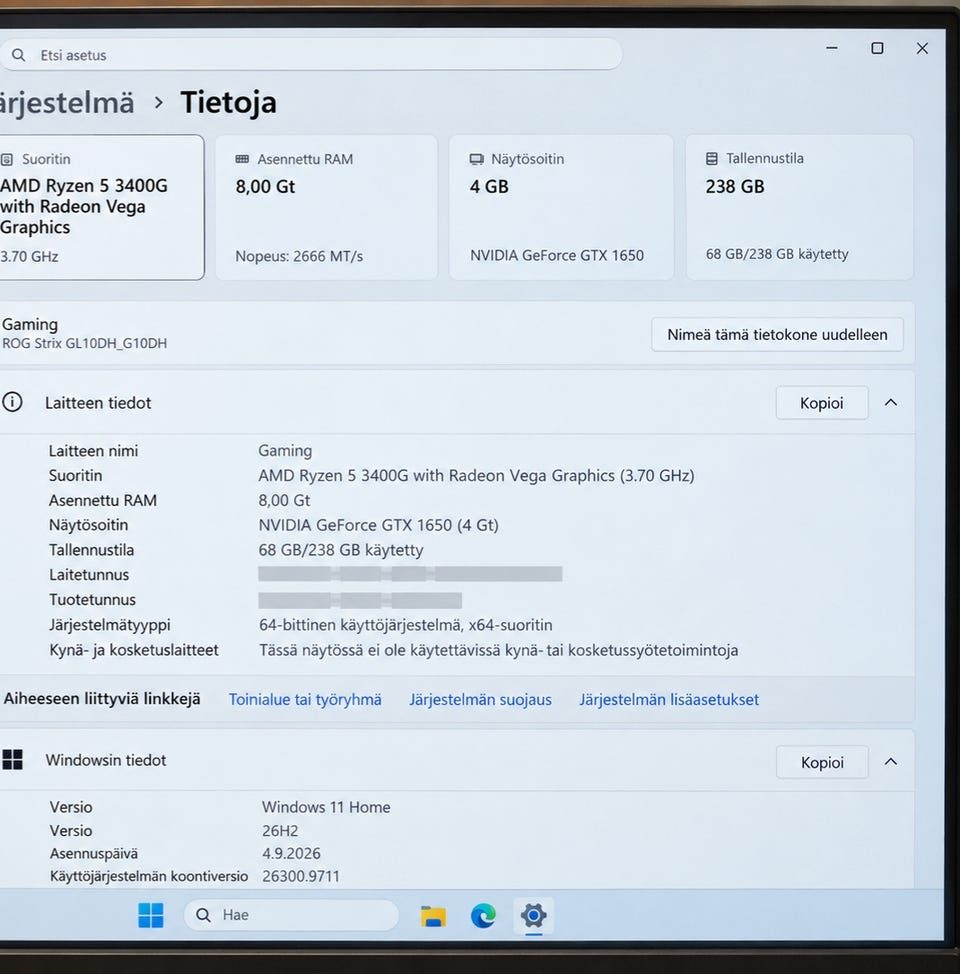Image resolution: width=960 pixels, height=974 pixels.
Task: Open the Toimialue tai työryhmä link
Action: coord(305,699)
